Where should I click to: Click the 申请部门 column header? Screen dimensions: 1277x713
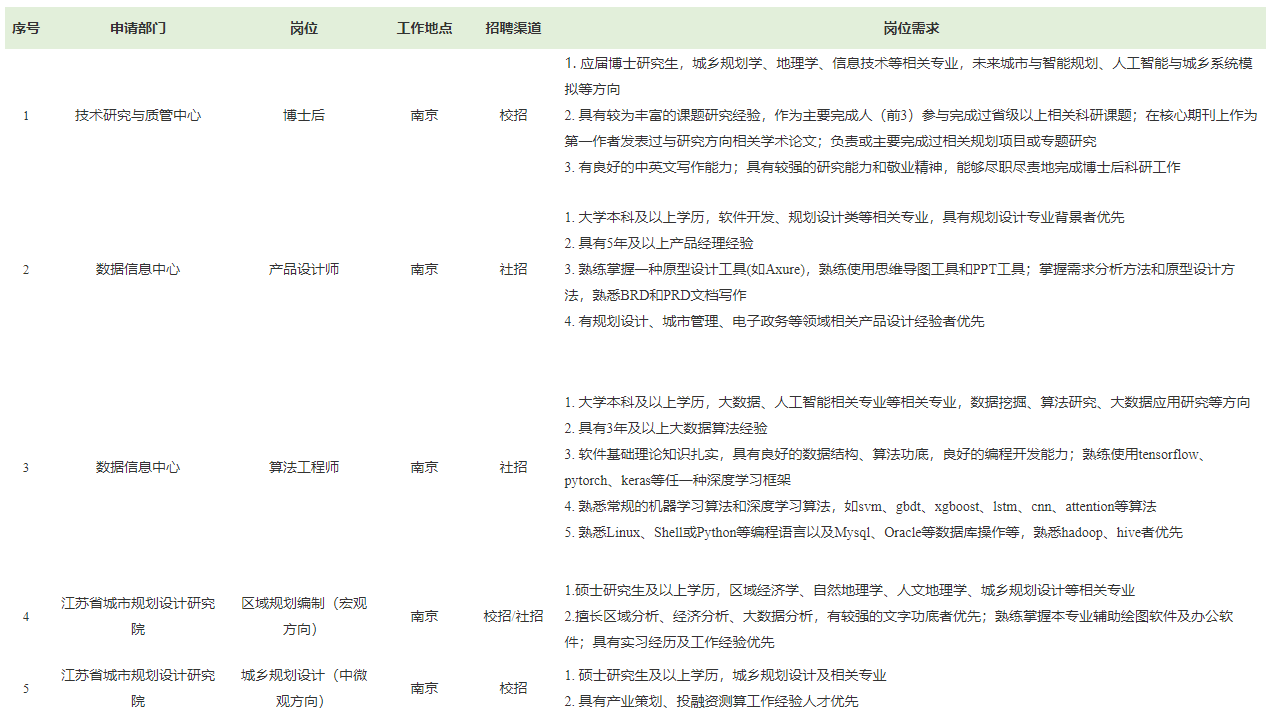(138, 29)
